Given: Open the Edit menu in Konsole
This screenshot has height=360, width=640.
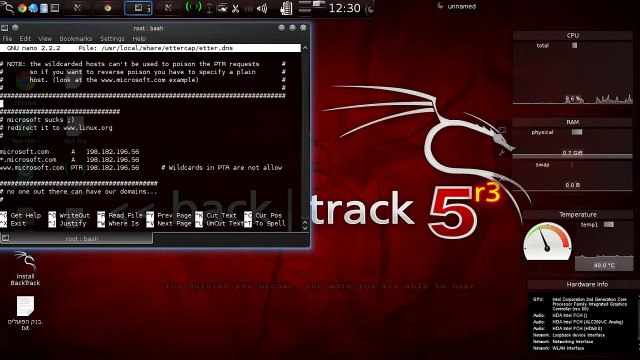Looking at the screenshot, I should tap(25, 38).
